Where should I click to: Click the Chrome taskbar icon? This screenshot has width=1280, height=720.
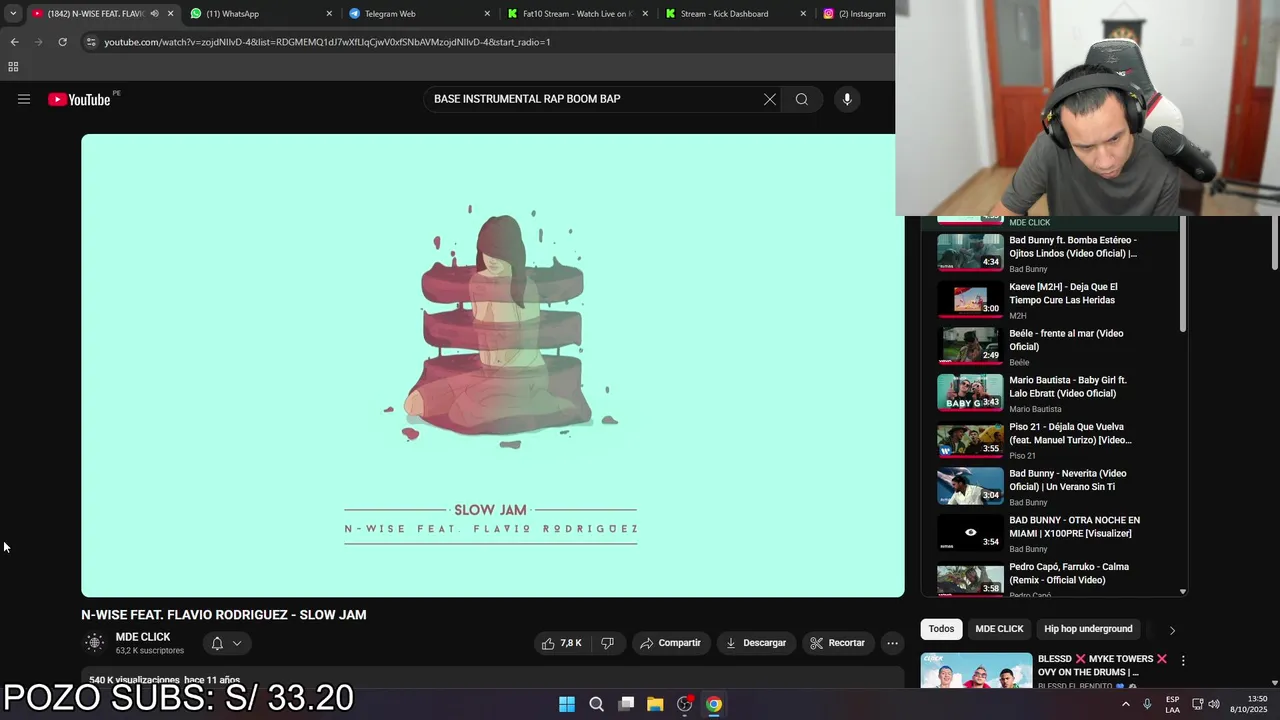(x=714, y=704)
